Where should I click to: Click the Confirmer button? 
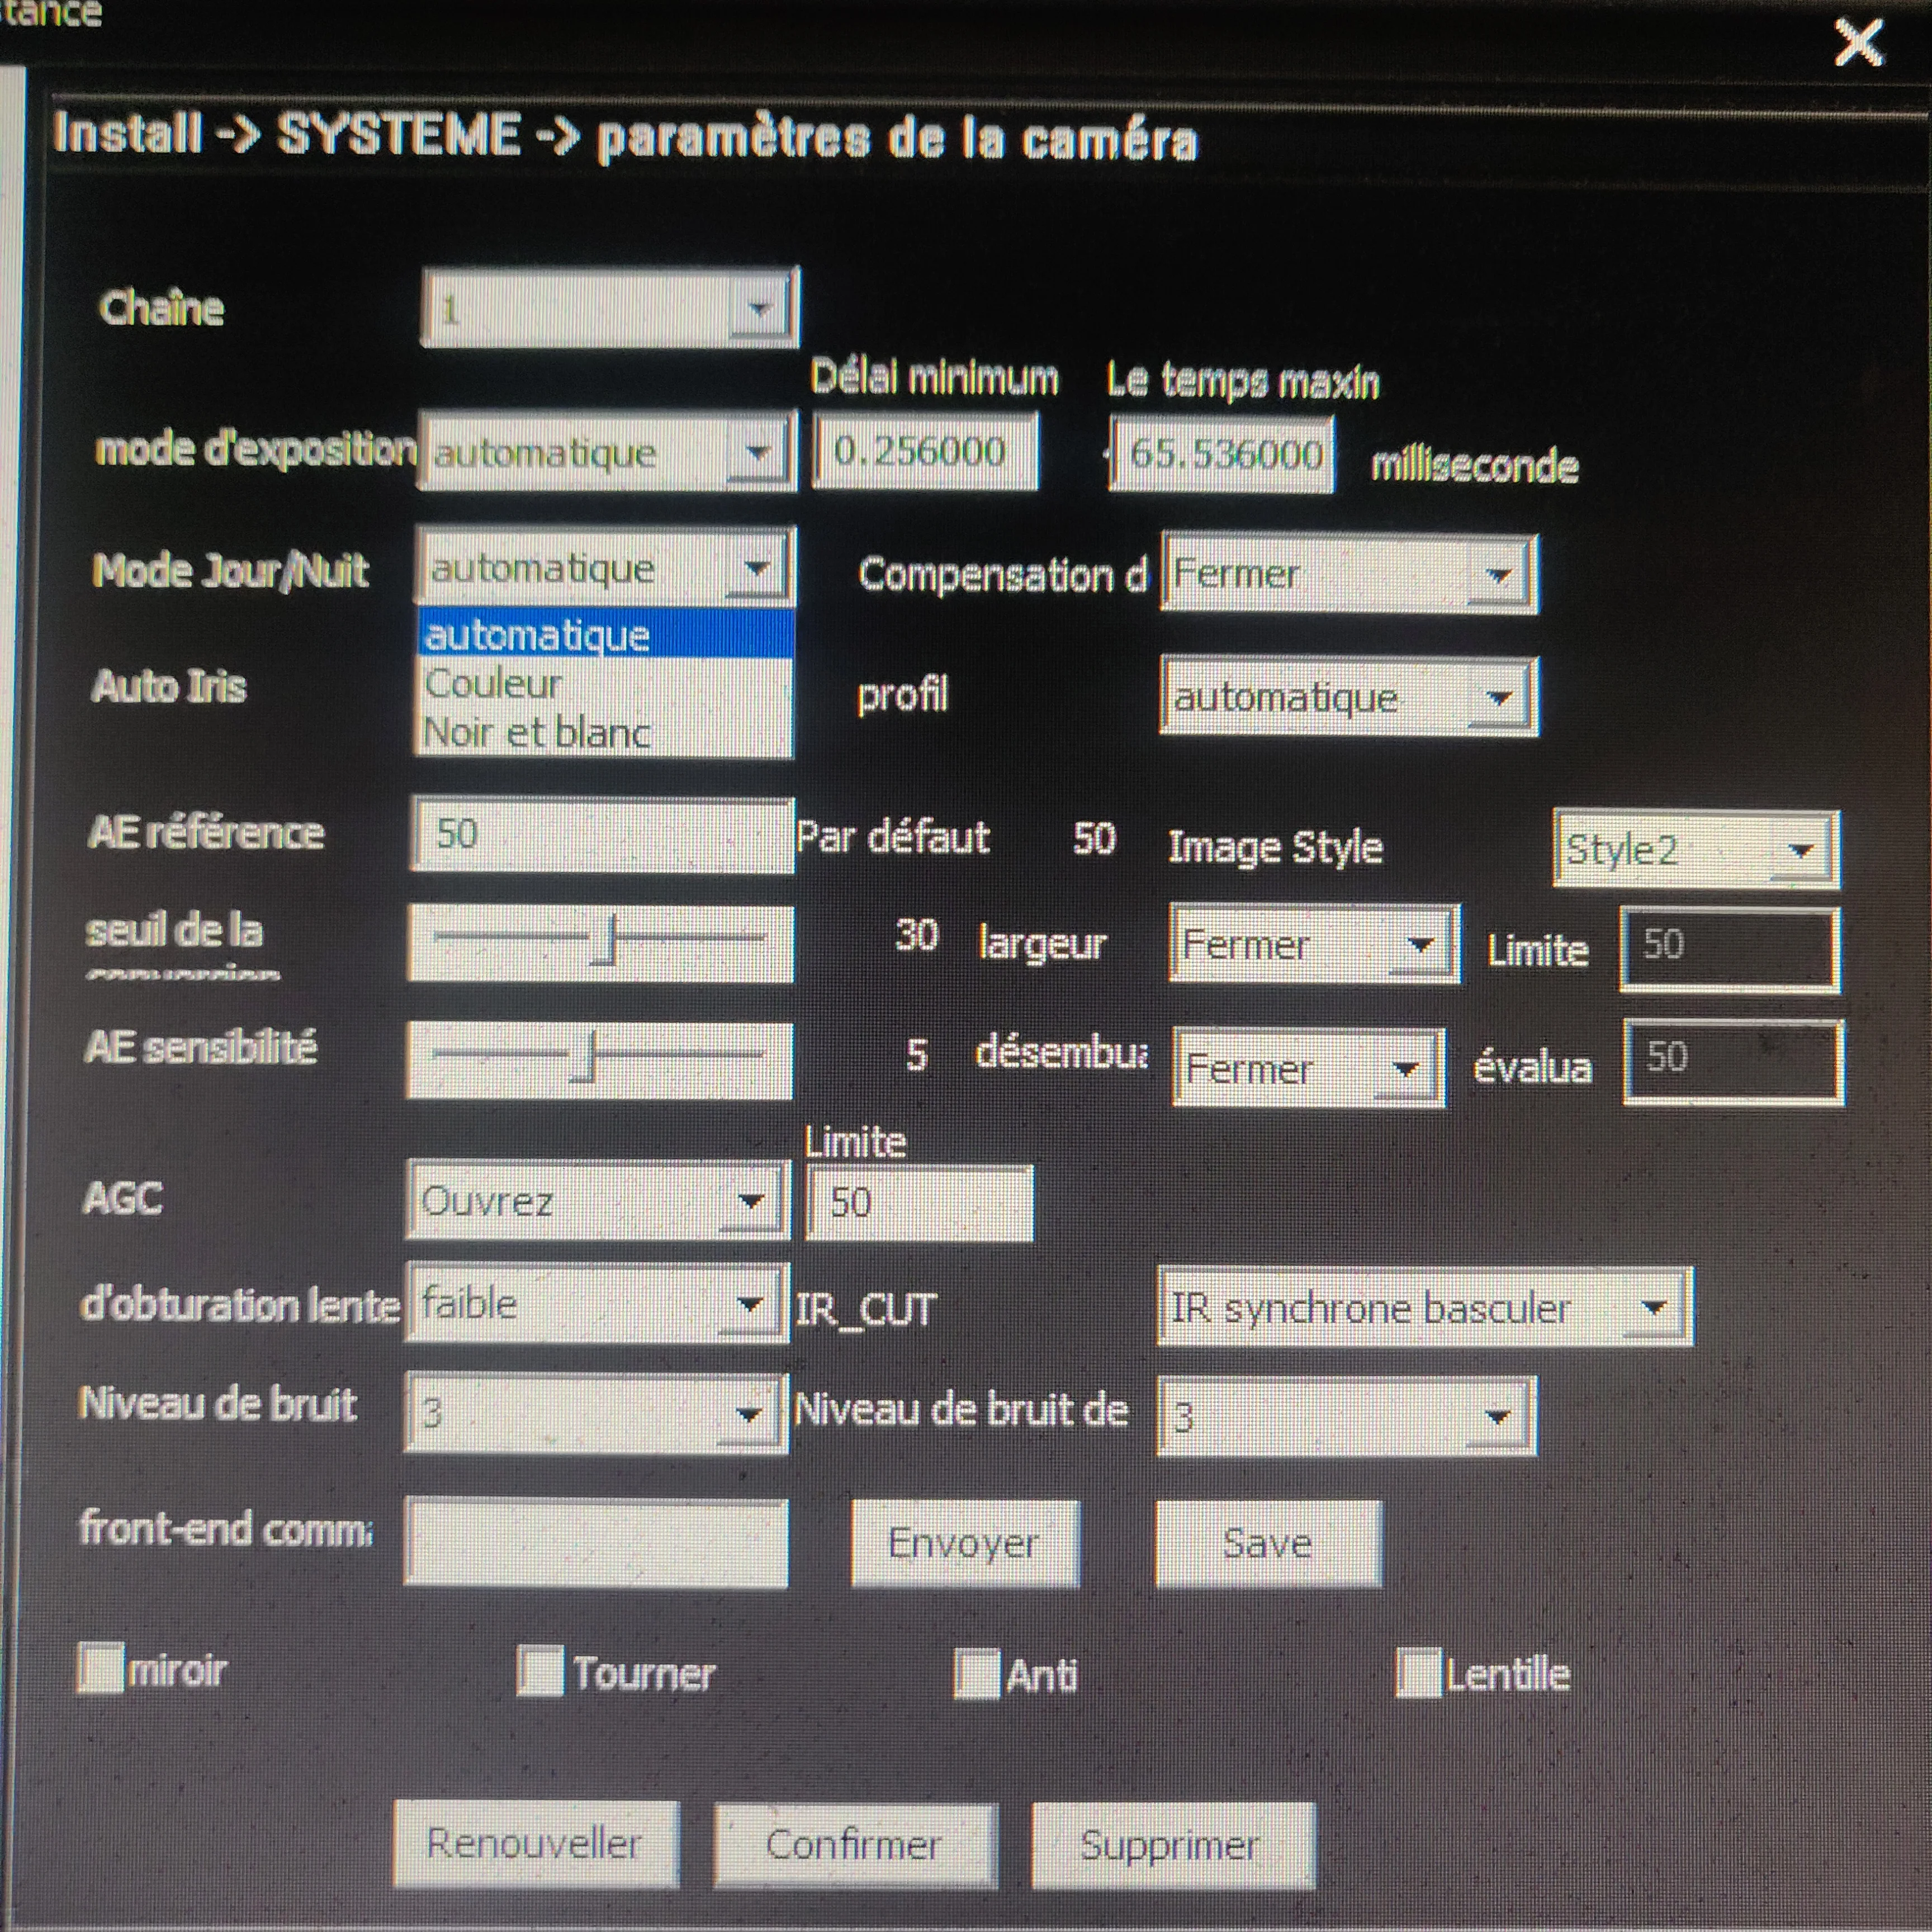pos(855,1844)
